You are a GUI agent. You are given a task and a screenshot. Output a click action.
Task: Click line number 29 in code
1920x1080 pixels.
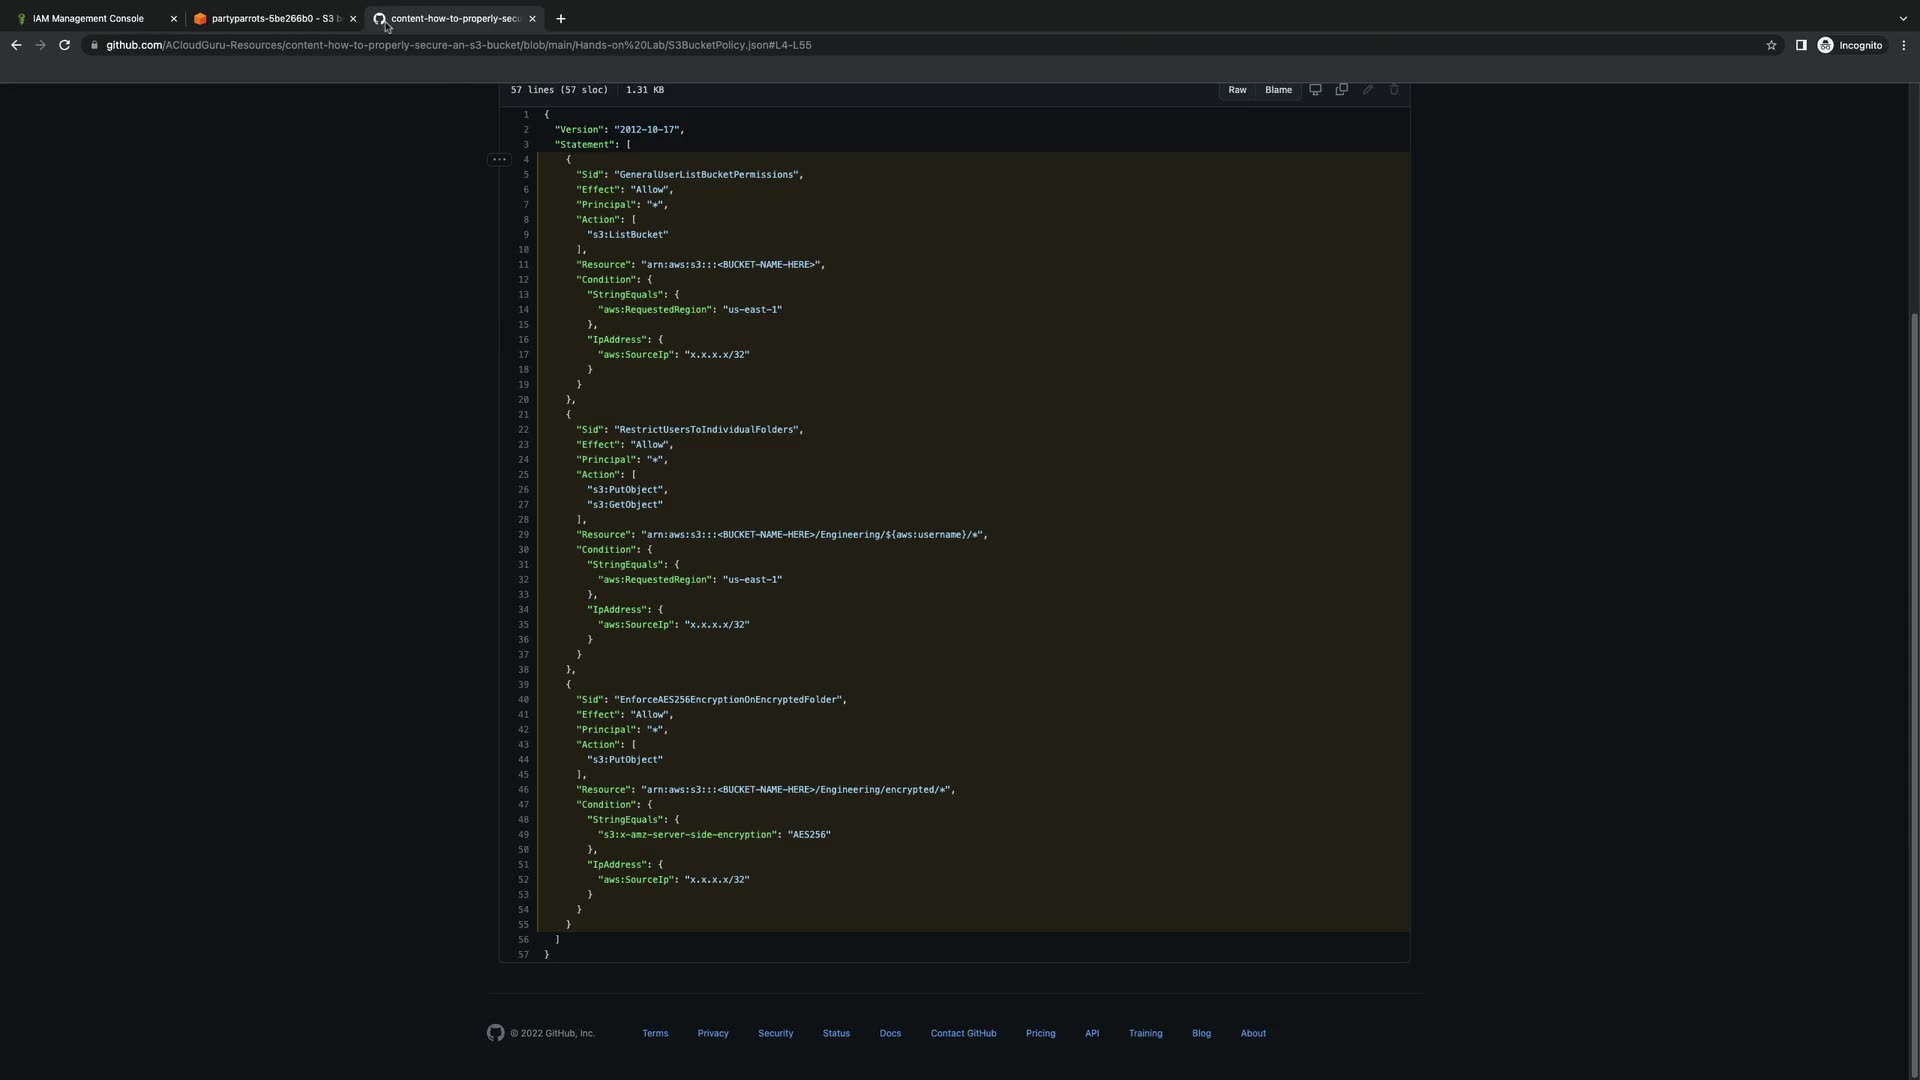click(x=523, y=535)
